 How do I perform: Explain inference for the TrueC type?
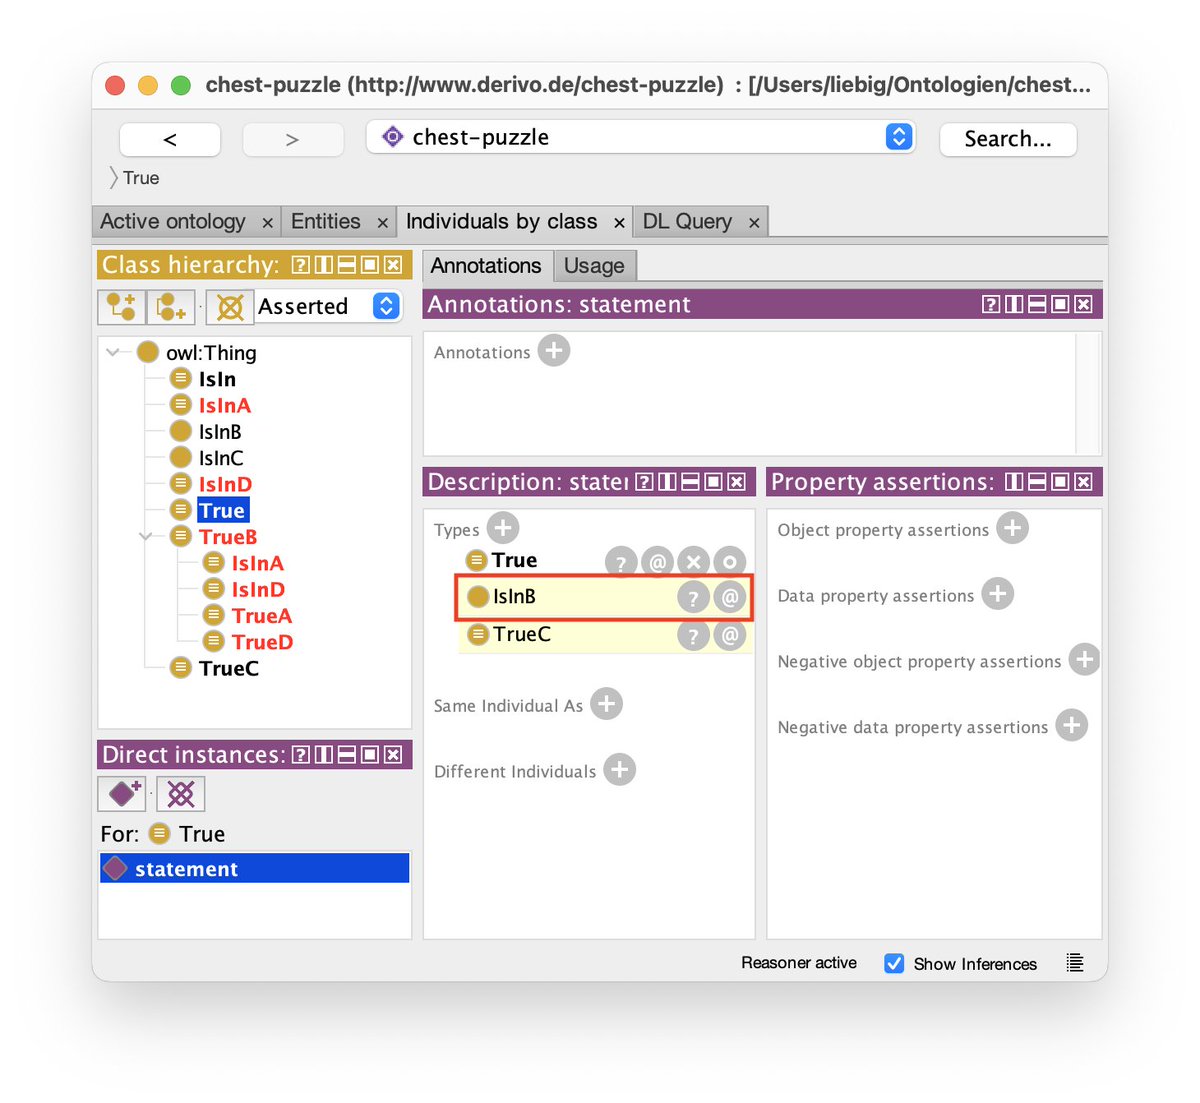693,635
